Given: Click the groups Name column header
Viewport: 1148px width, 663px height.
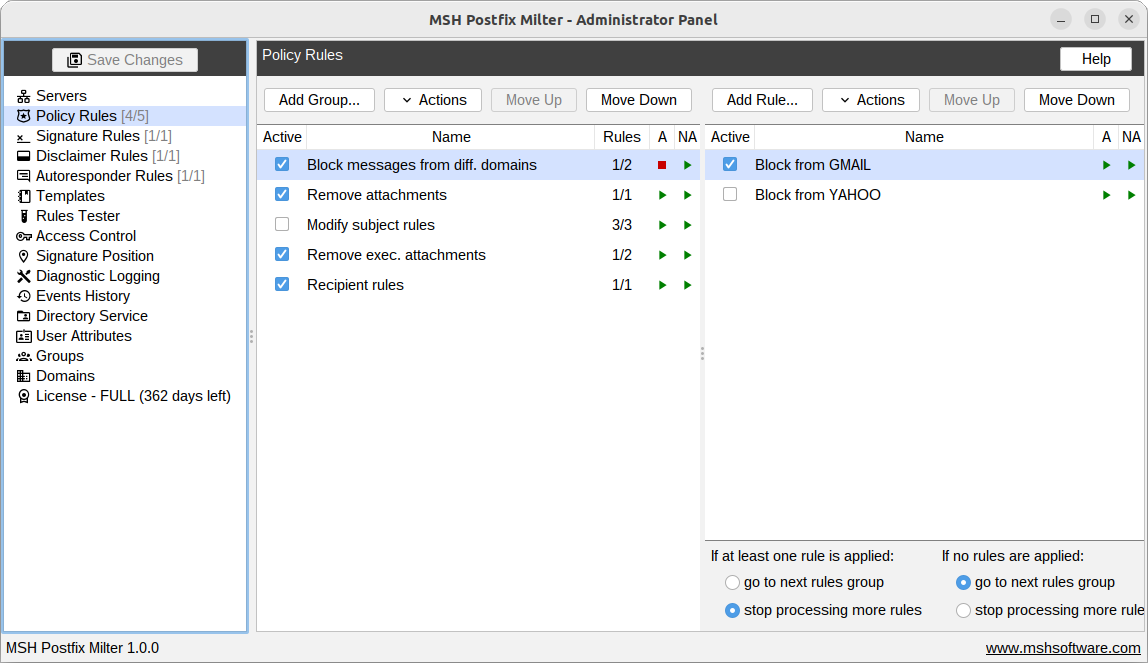Looking at the screenshot, I should (451, 137).
